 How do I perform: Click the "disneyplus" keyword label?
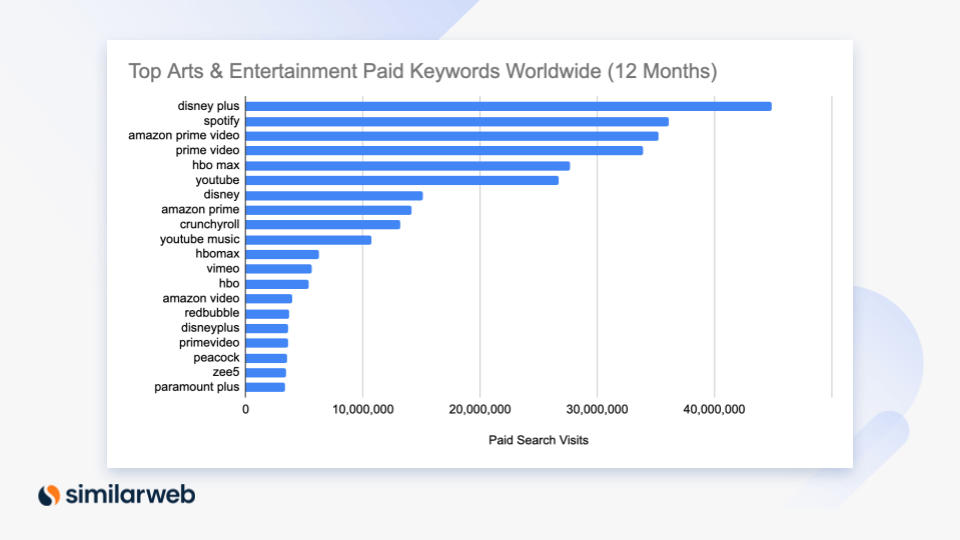tap(210, 328)
